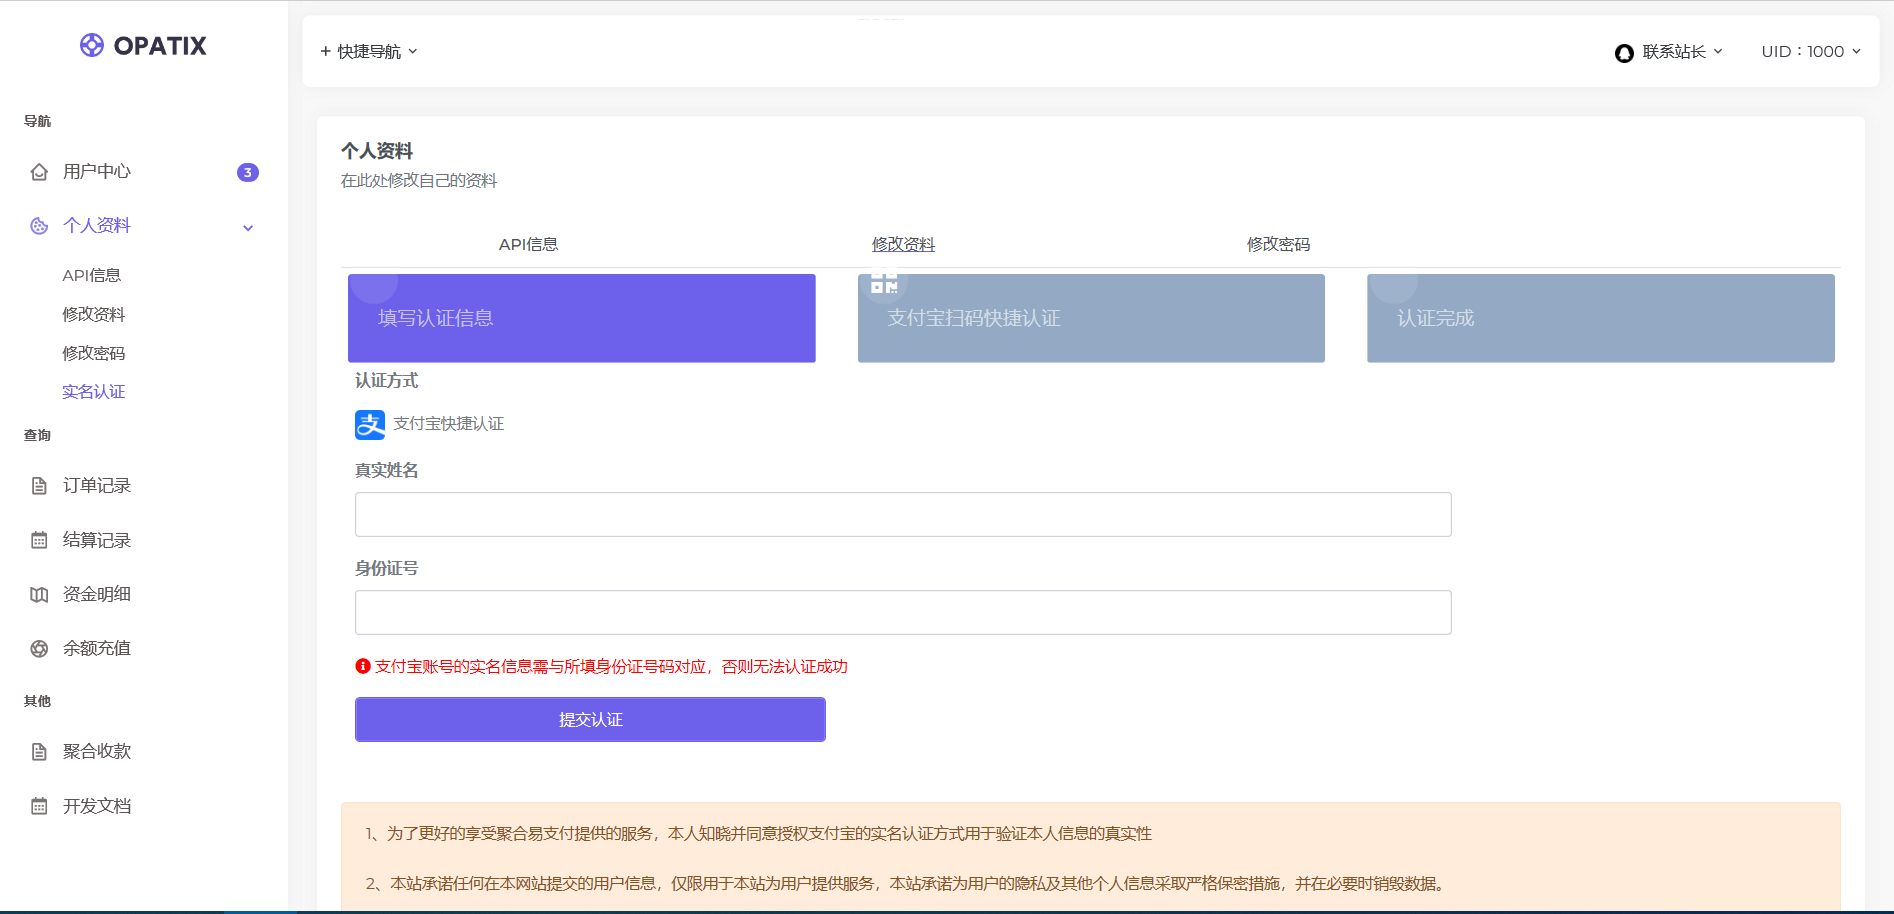The image size is (1894, 914).
Task: Click the 用户中心 home icon in sidebar
Action: click(38, 171)
